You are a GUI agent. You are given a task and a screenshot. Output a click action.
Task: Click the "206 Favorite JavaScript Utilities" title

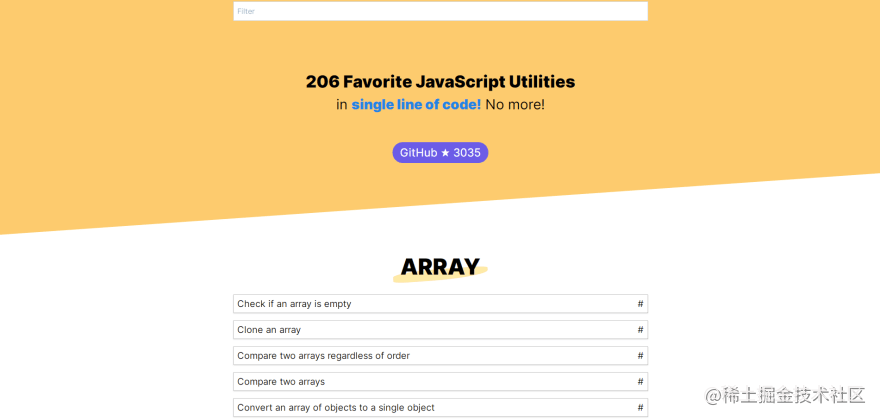tap(441, 82)
